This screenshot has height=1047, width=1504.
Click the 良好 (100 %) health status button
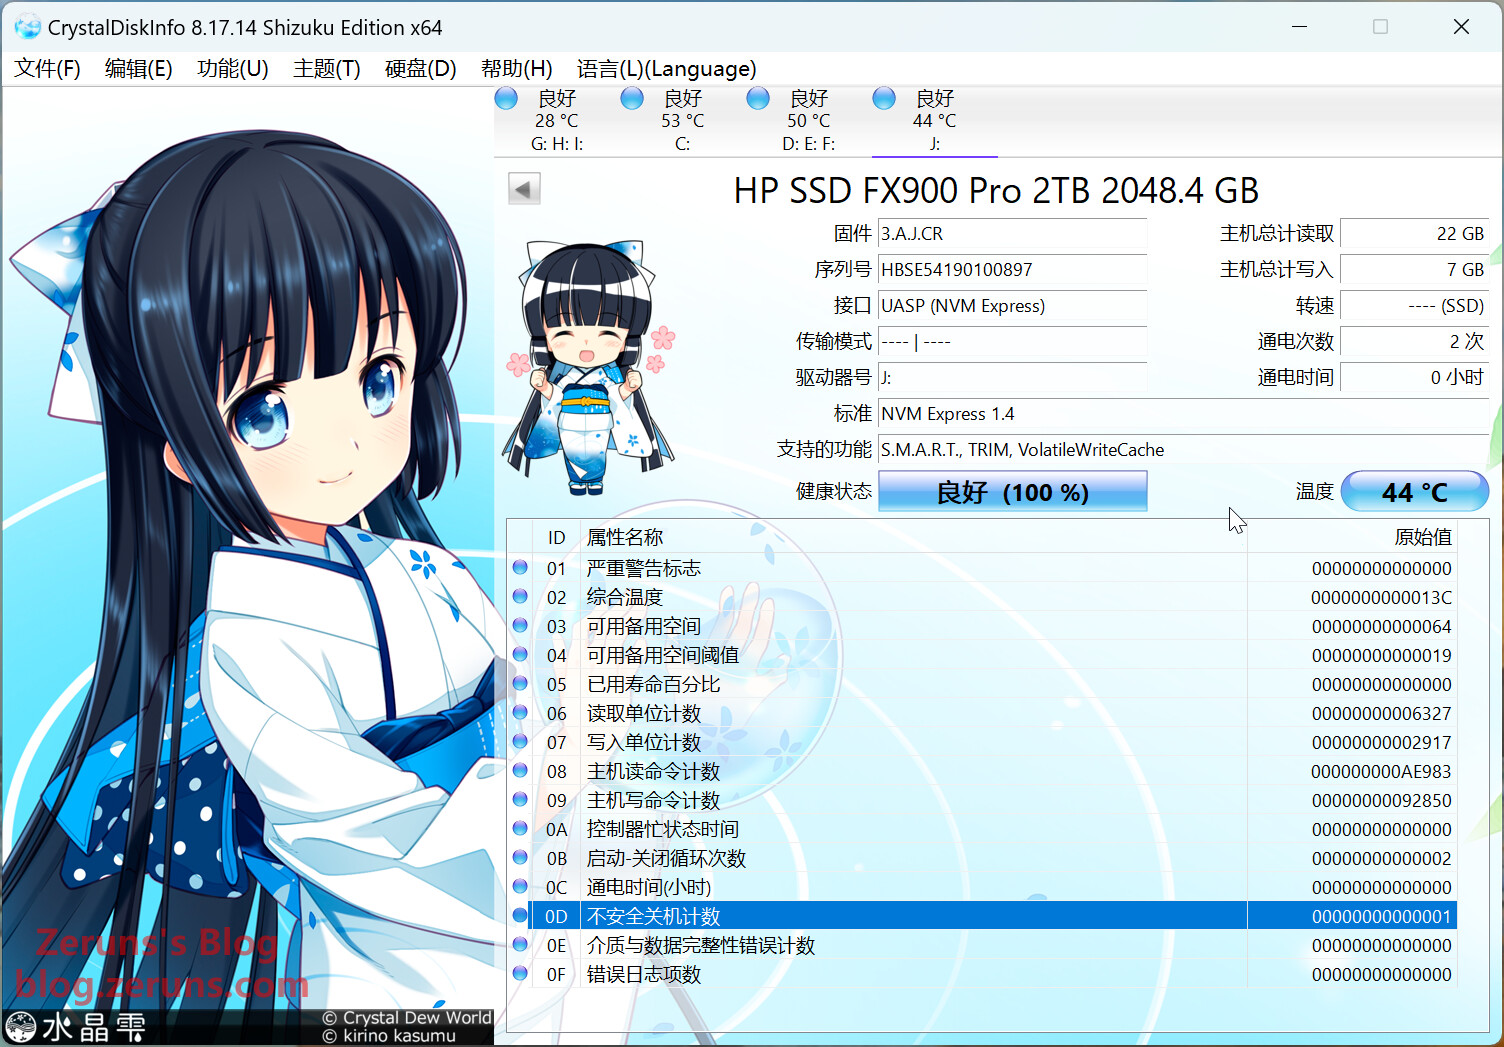pyautogui.click(x=1012, y=492)
